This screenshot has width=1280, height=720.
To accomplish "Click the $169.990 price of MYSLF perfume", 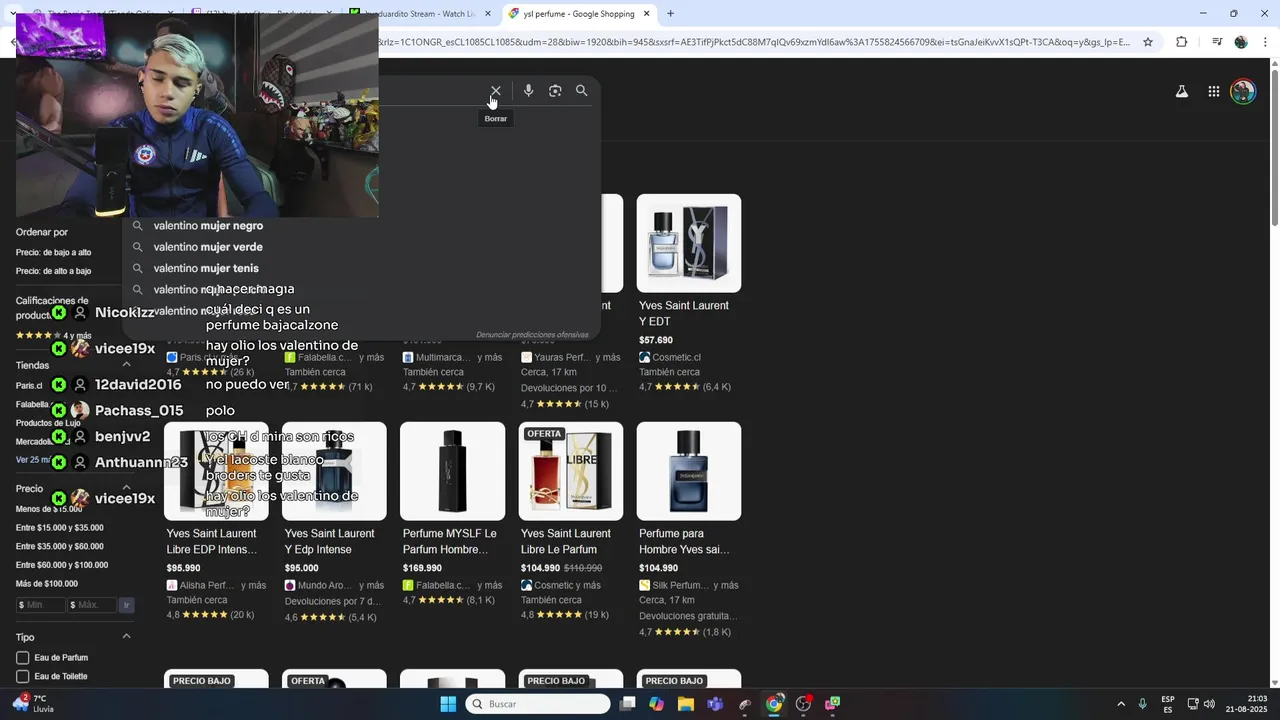I will point(423,569).
